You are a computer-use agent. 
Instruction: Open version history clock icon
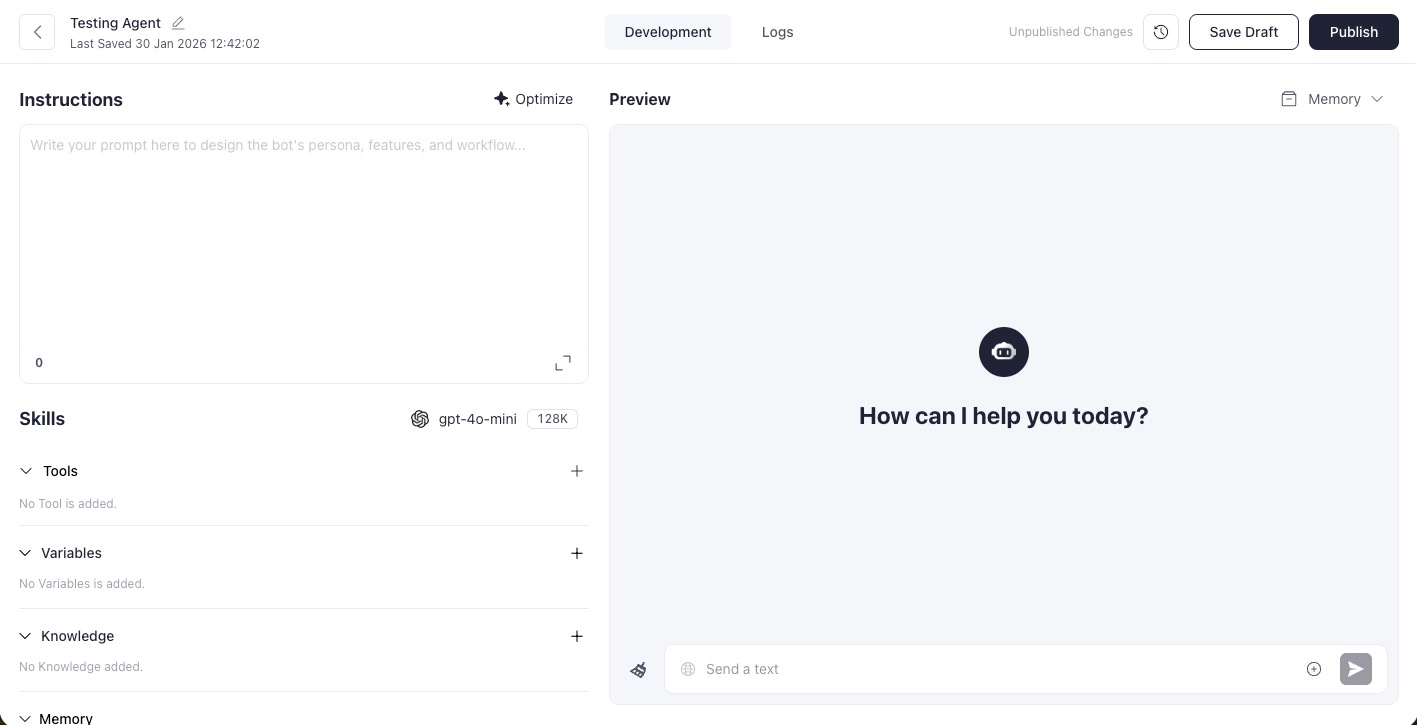1161,32
